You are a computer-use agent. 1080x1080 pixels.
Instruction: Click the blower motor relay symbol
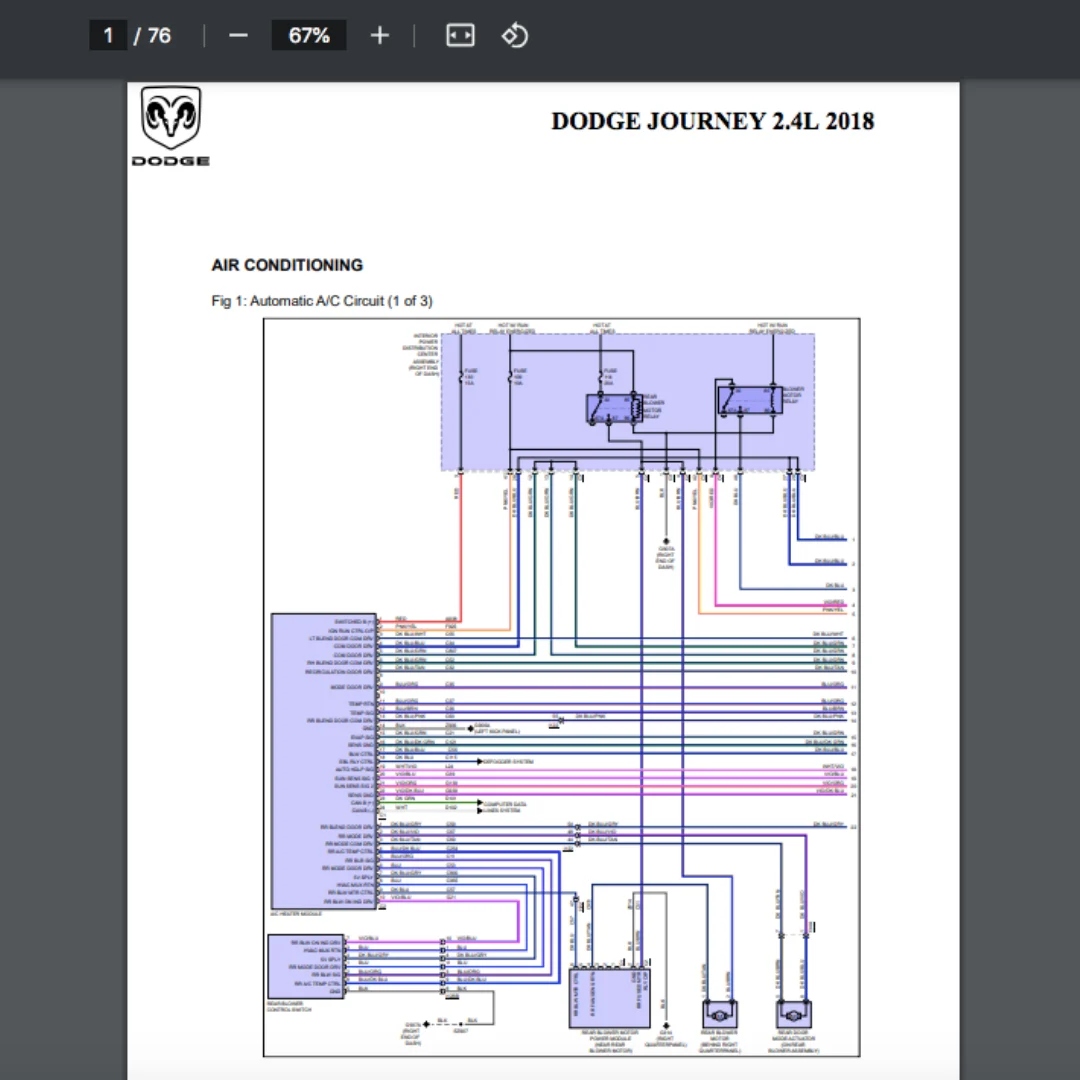click(750, 401)
